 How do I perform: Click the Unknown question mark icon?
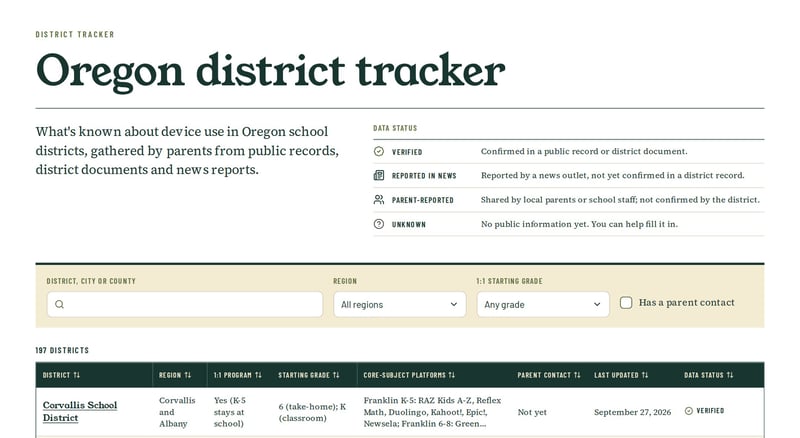[x=379, y=224]
